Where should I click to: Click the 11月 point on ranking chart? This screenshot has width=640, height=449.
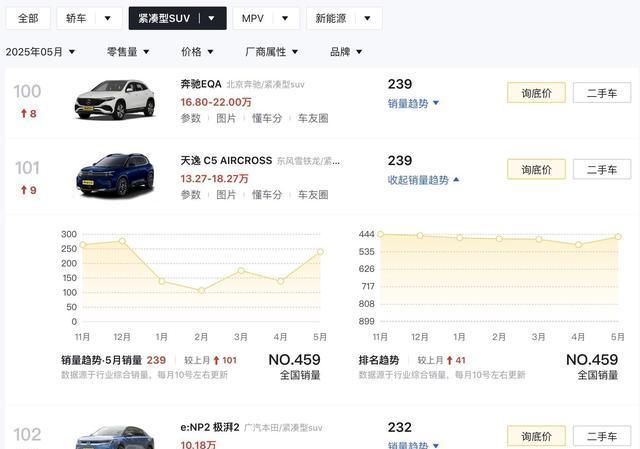pos(380,234)
